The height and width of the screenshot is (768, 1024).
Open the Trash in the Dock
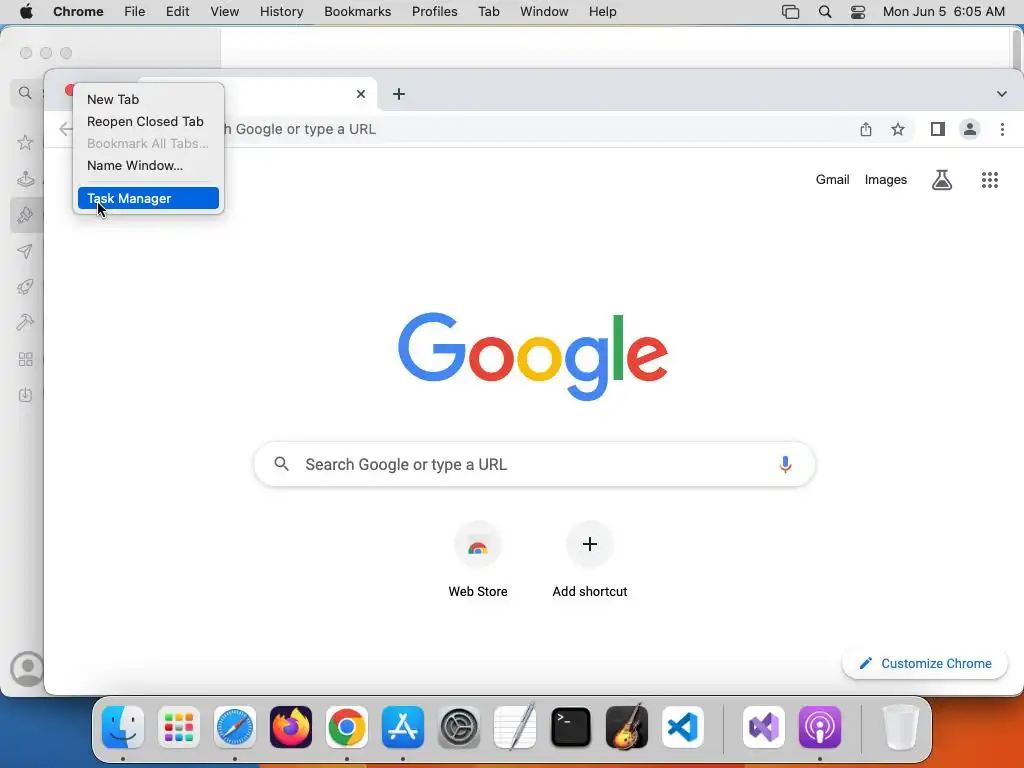click(x=901, y=727)
